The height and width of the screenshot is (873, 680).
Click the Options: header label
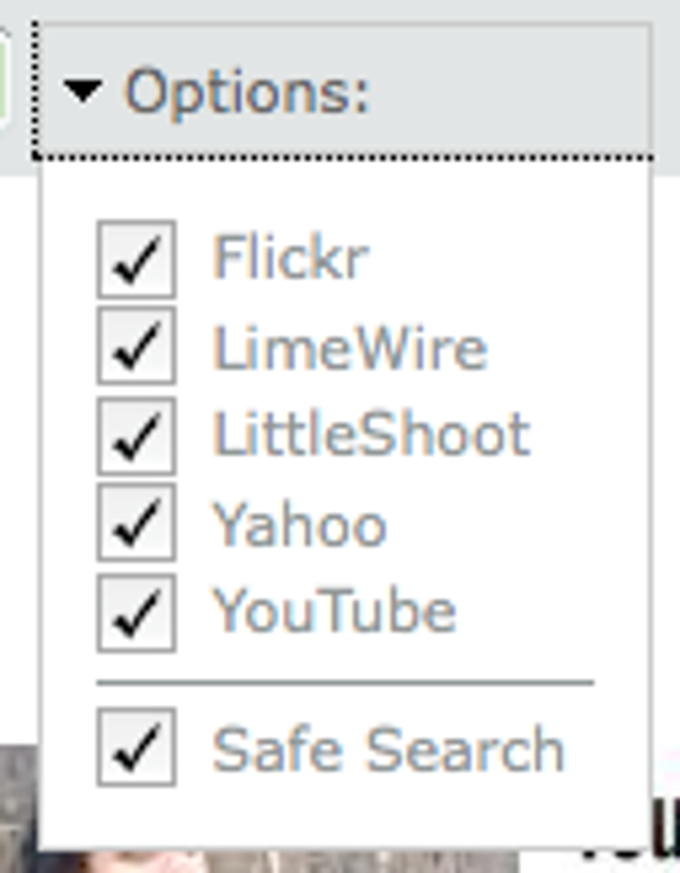click(247, 92)
